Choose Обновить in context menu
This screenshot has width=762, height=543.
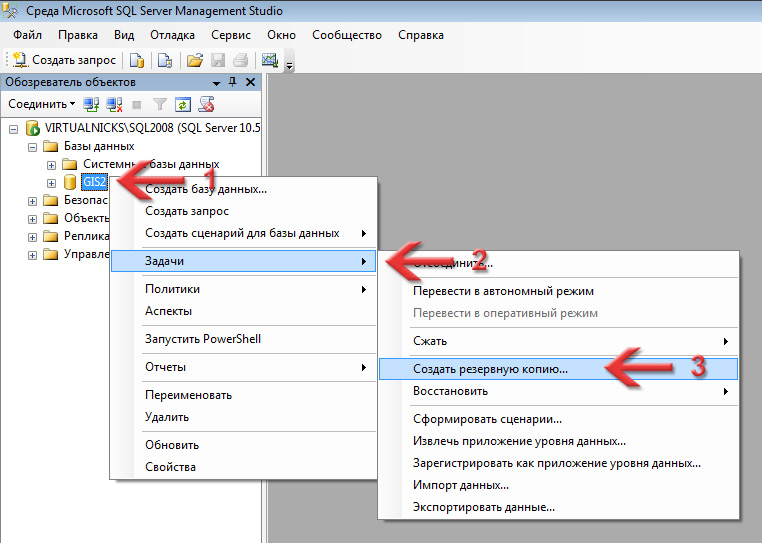(244, 445)
